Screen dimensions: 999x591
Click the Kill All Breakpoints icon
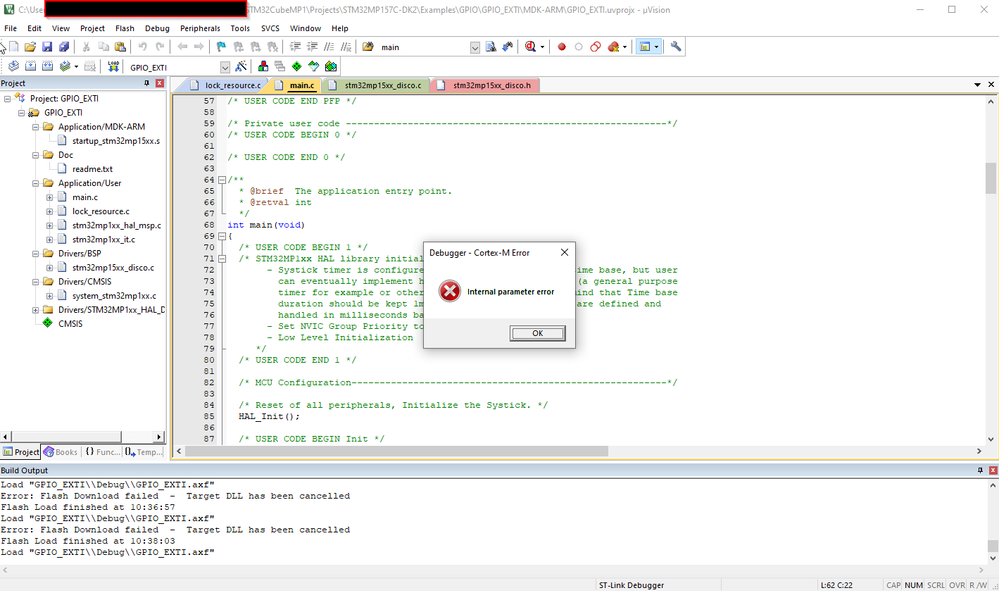point(613,47)
